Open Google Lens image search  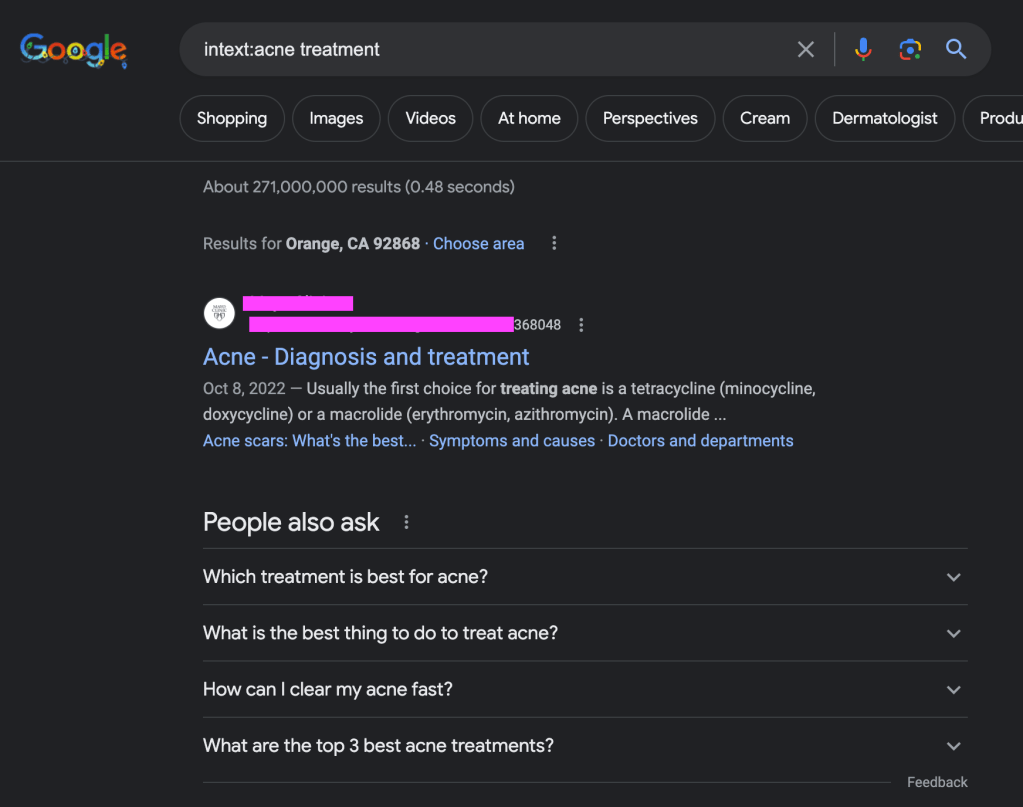pos(909,49)
